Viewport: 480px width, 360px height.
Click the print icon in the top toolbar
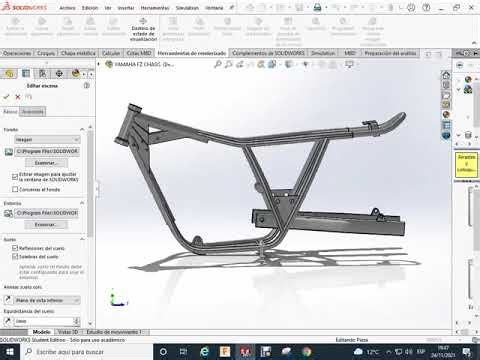click(317, 7)
